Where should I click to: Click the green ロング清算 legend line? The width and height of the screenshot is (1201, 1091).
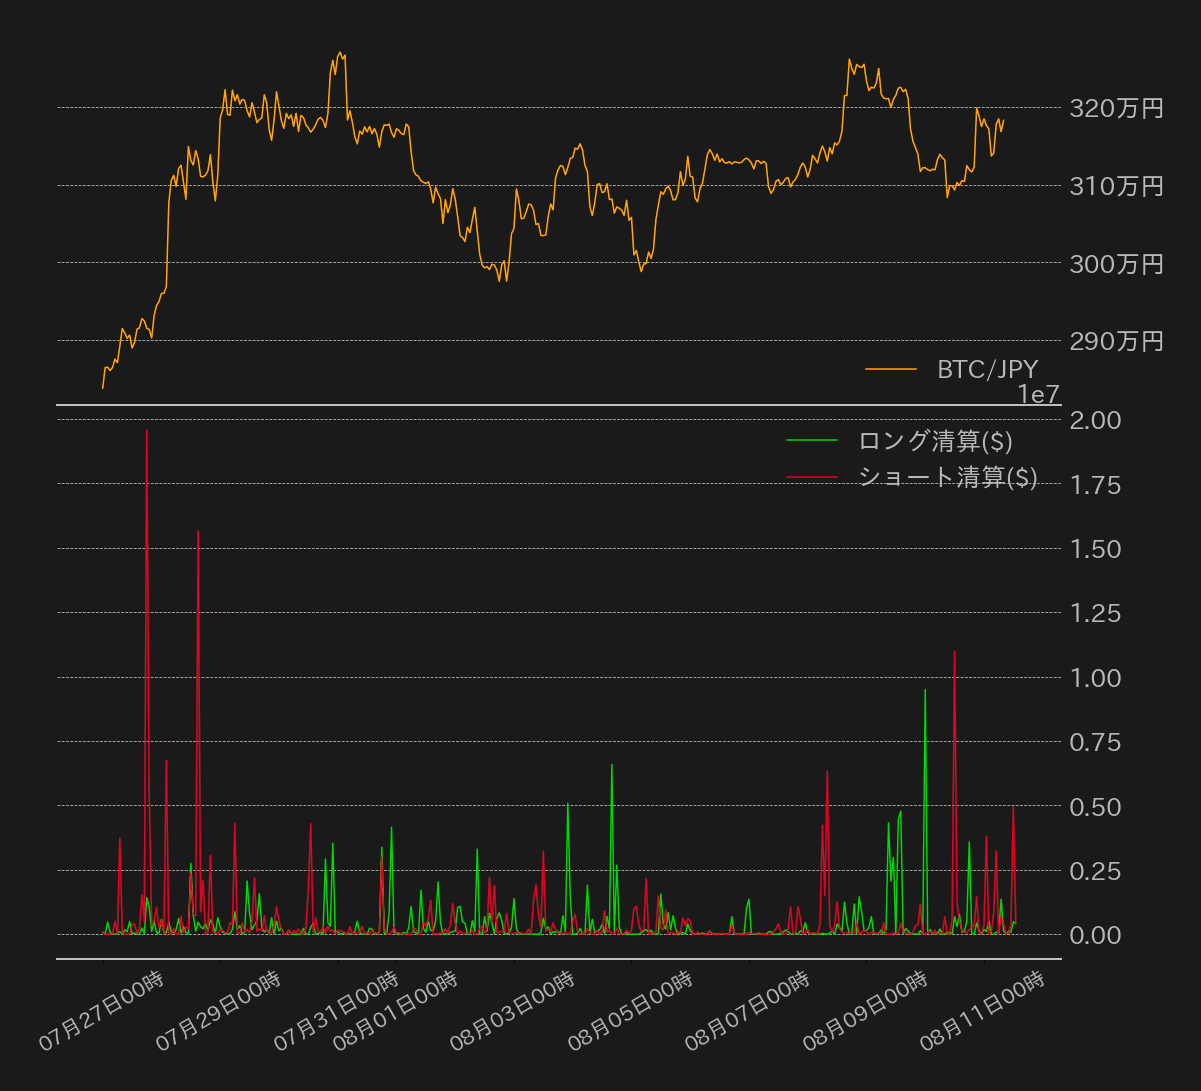click(x=812, y=440)
